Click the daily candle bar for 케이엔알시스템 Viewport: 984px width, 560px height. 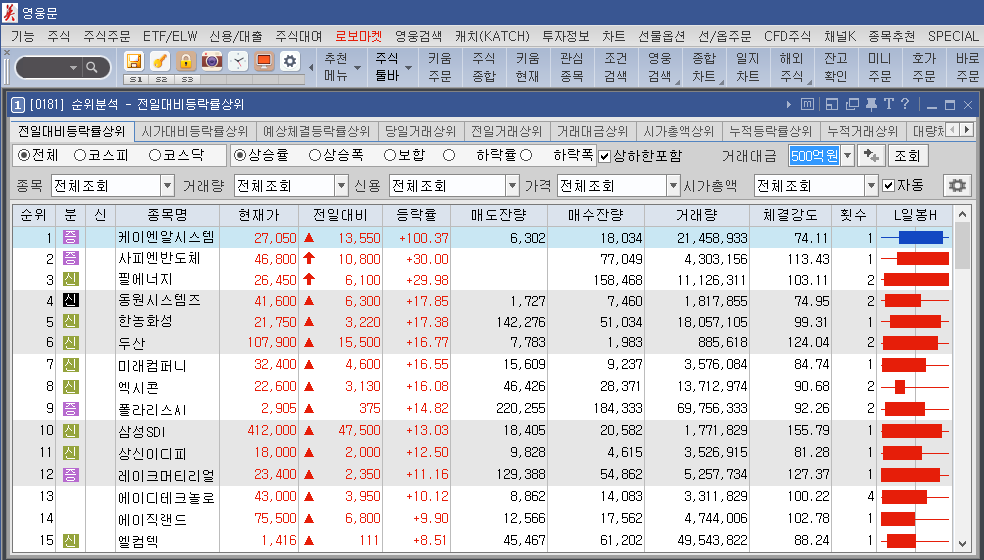pyautogui.click(x=915, y=238)
